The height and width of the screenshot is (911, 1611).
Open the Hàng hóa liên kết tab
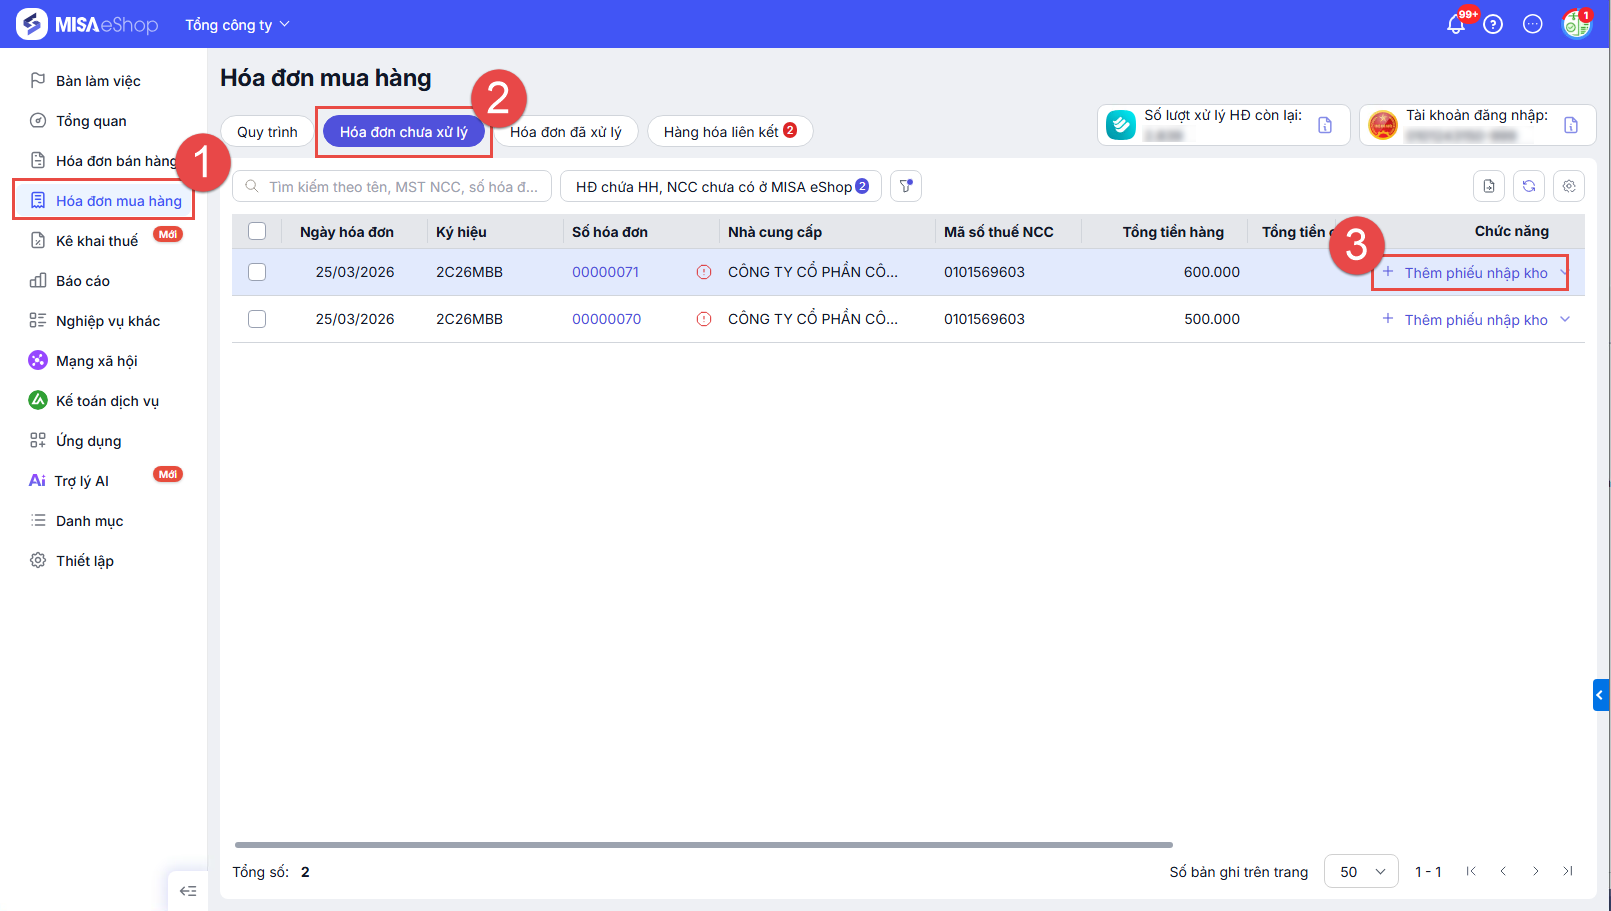point(730,131)
